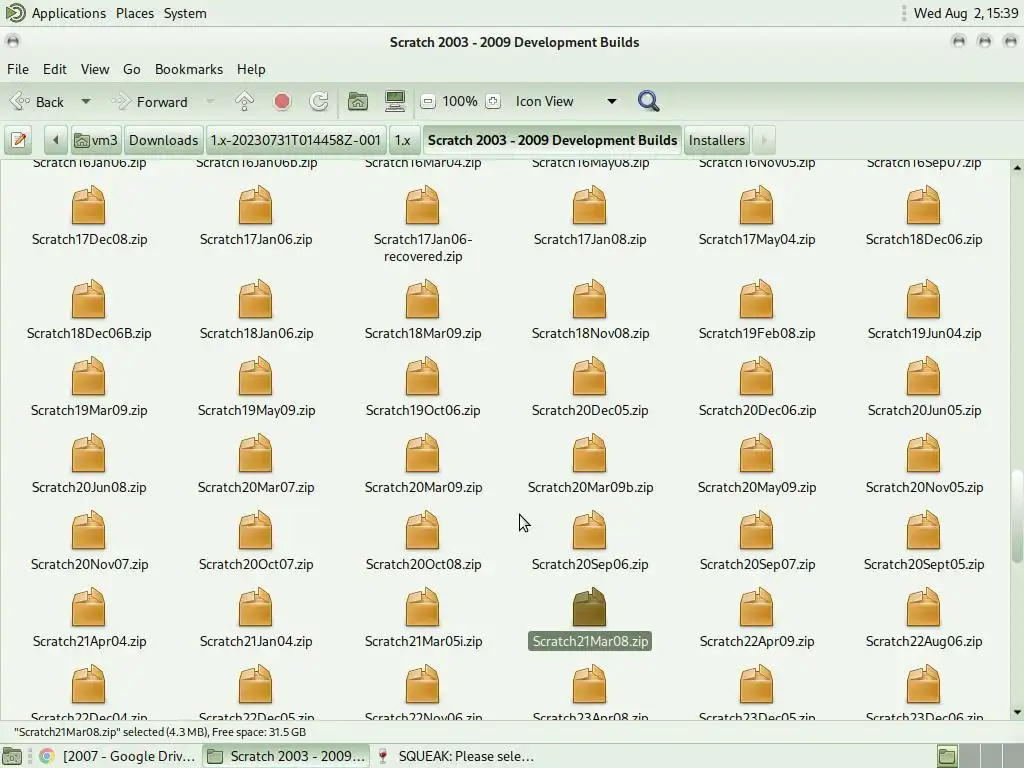Select Scratch20Dec05.zip archive icon
This screenshot has height=768, width=1024.
(x=590, y=376)
